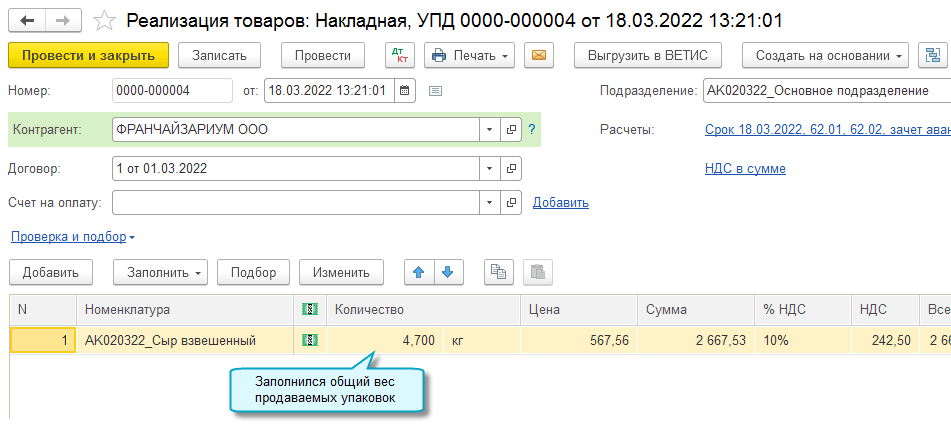Select the НДС column header

tap(885, 309)
